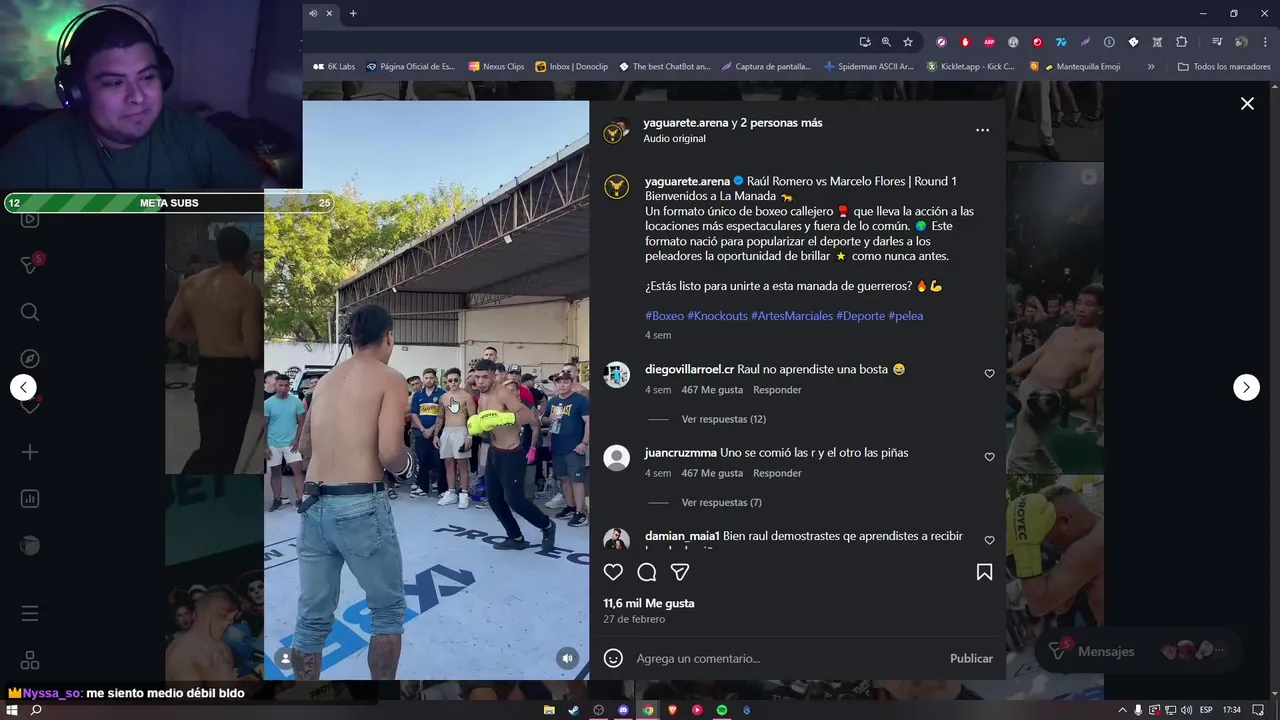Open Instagram hamburger More menu

tap(30, 613)
